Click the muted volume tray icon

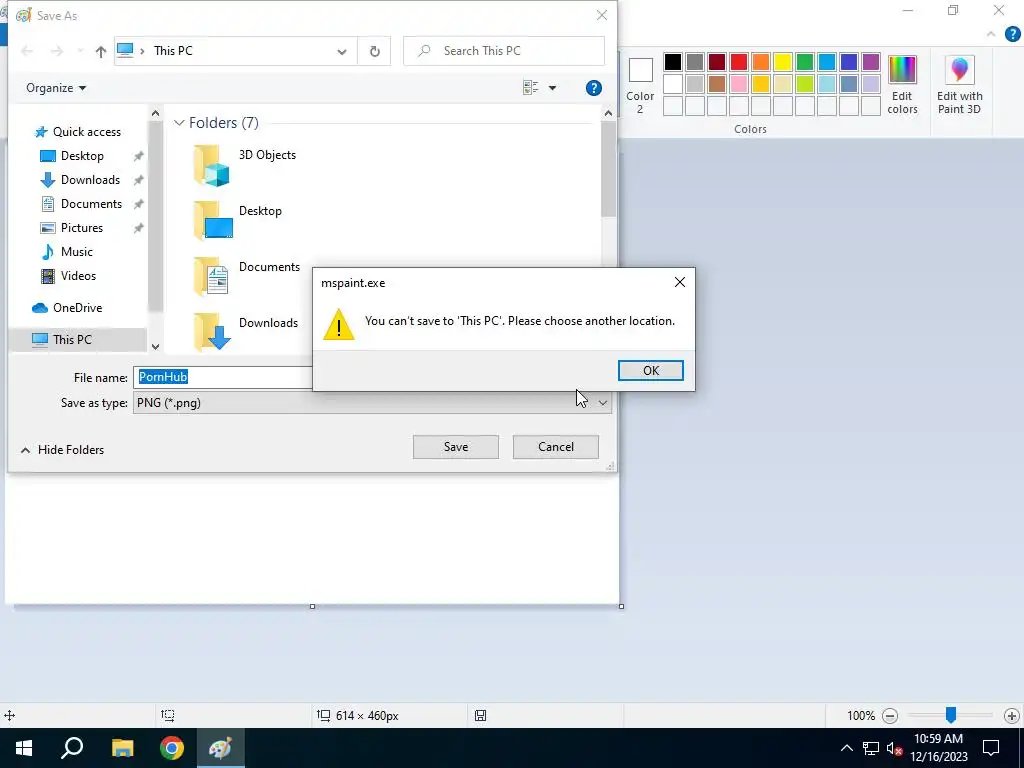point(895,748)
